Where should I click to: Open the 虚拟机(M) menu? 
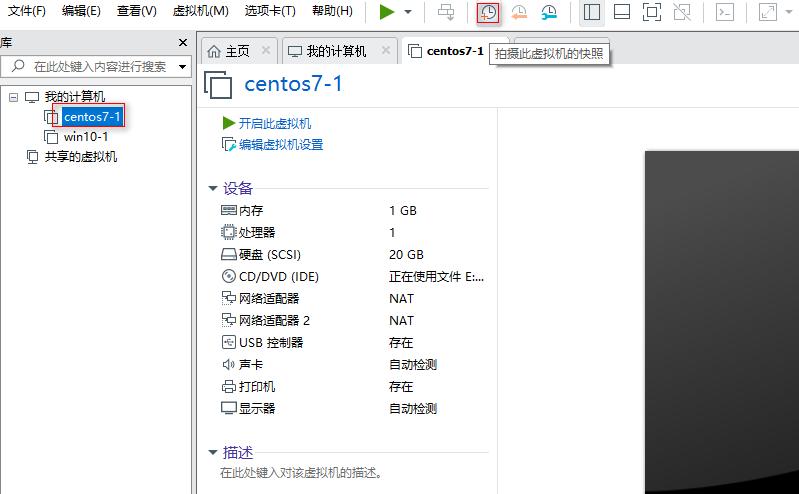coord(200,11)
